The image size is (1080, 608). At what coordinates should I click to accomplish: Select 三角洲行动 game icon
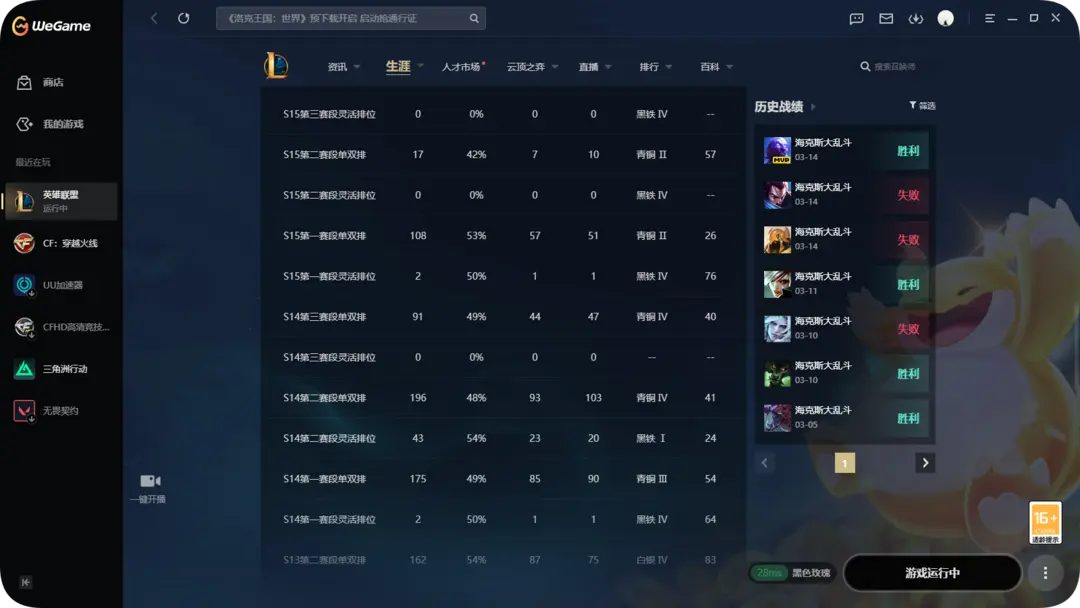tap(24, 369)
